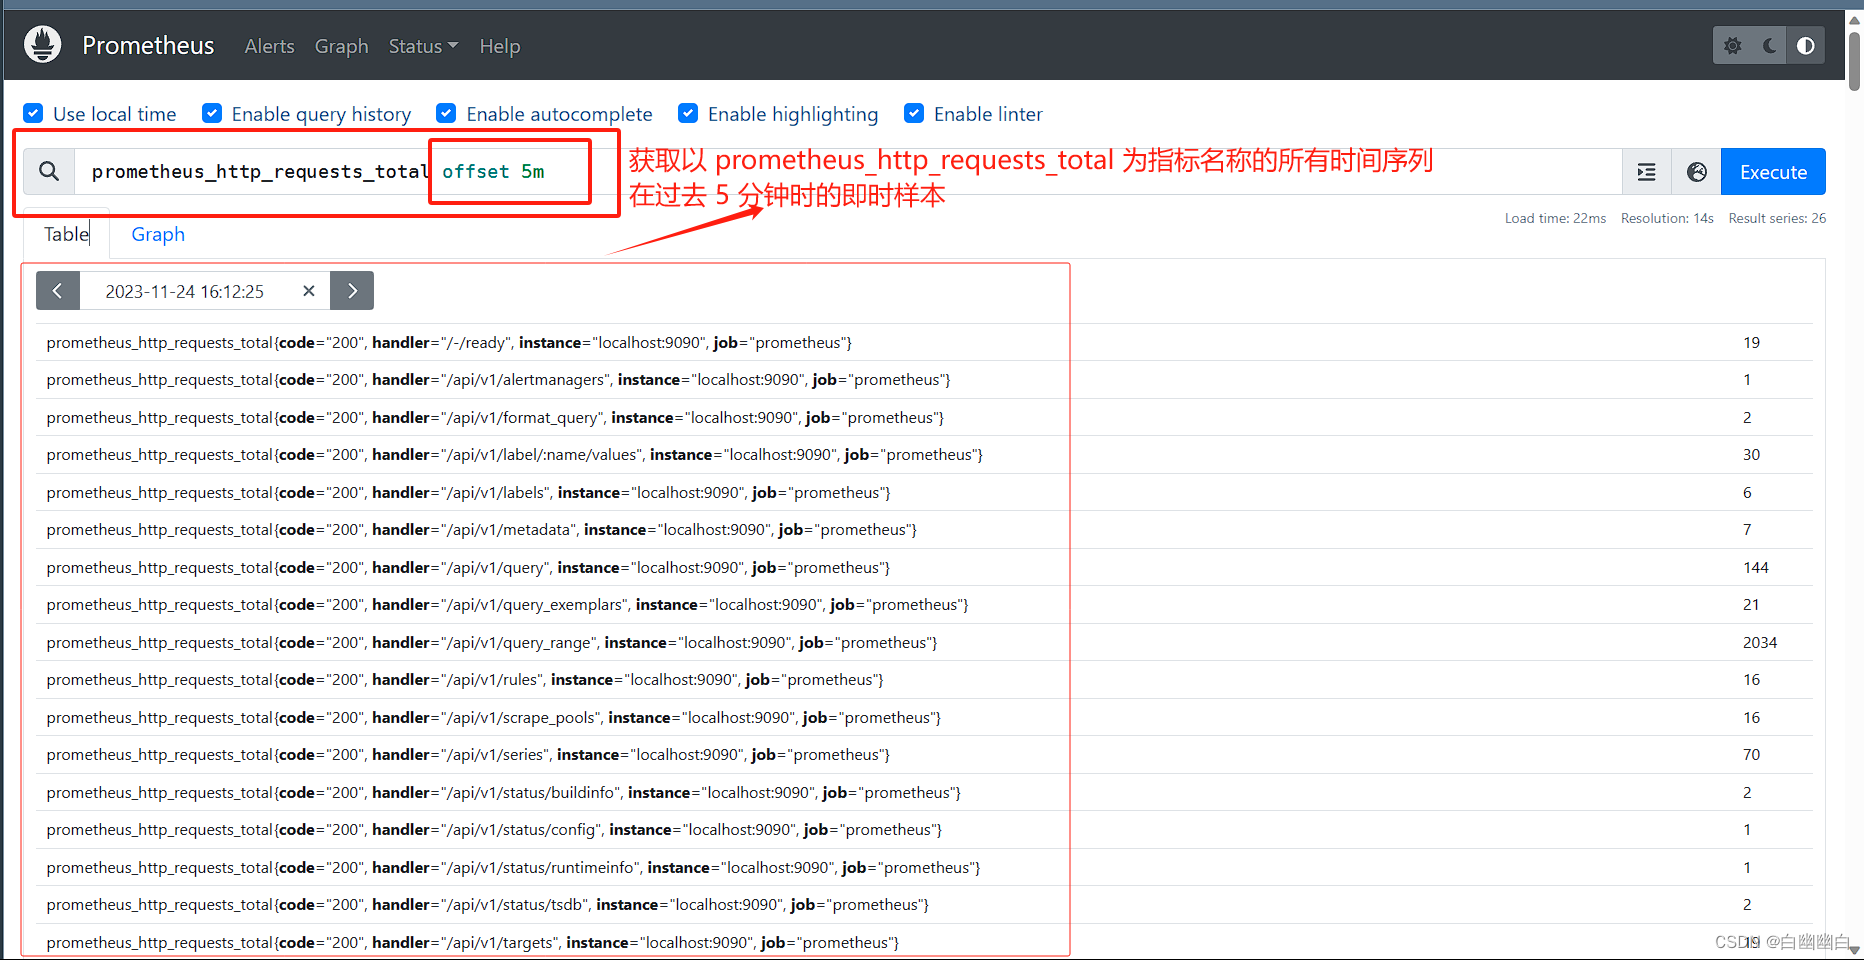Focus the PromQL expression input
The width and height of the screenshot is (1864, 960).
tap(848, 172)
